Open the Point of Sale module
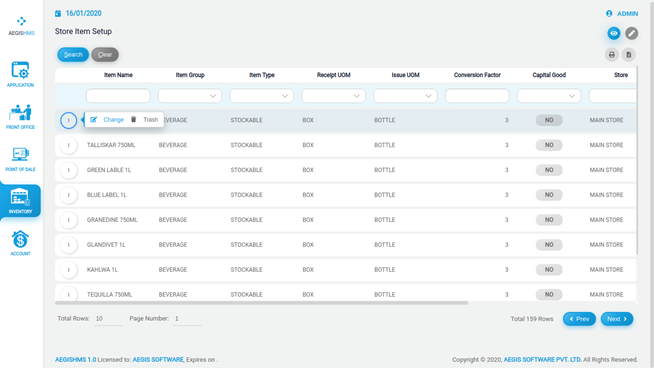 pos(20,159)
